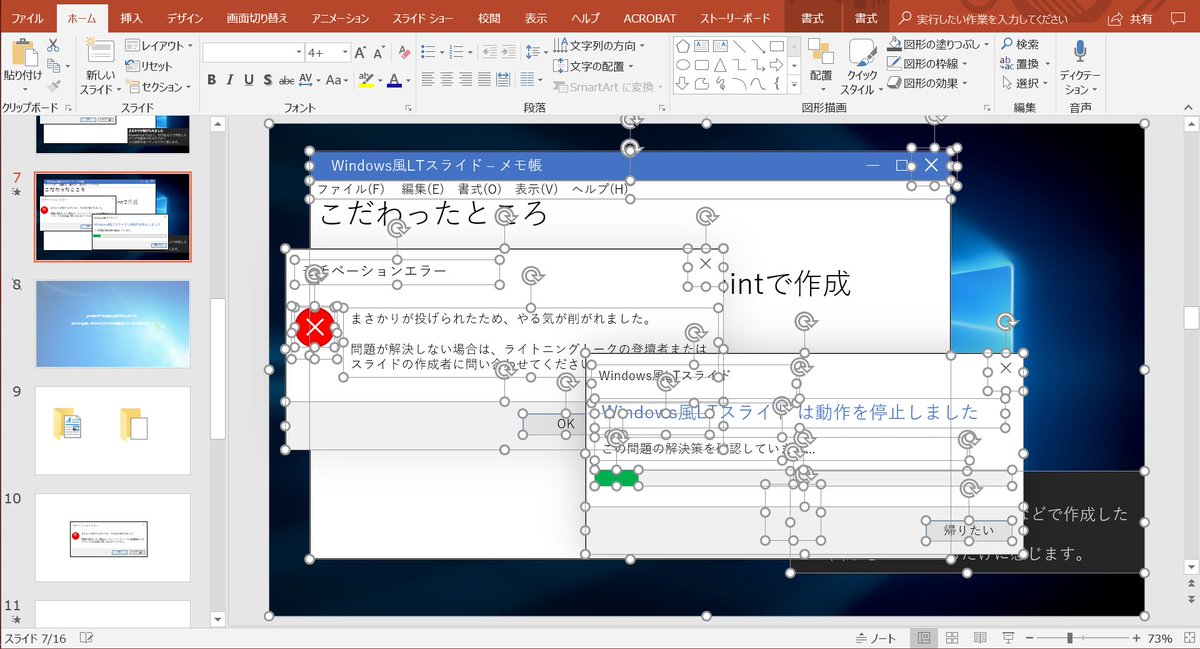
Task: Expand the Select (選択) dropdown
Action: [1023, 83]
